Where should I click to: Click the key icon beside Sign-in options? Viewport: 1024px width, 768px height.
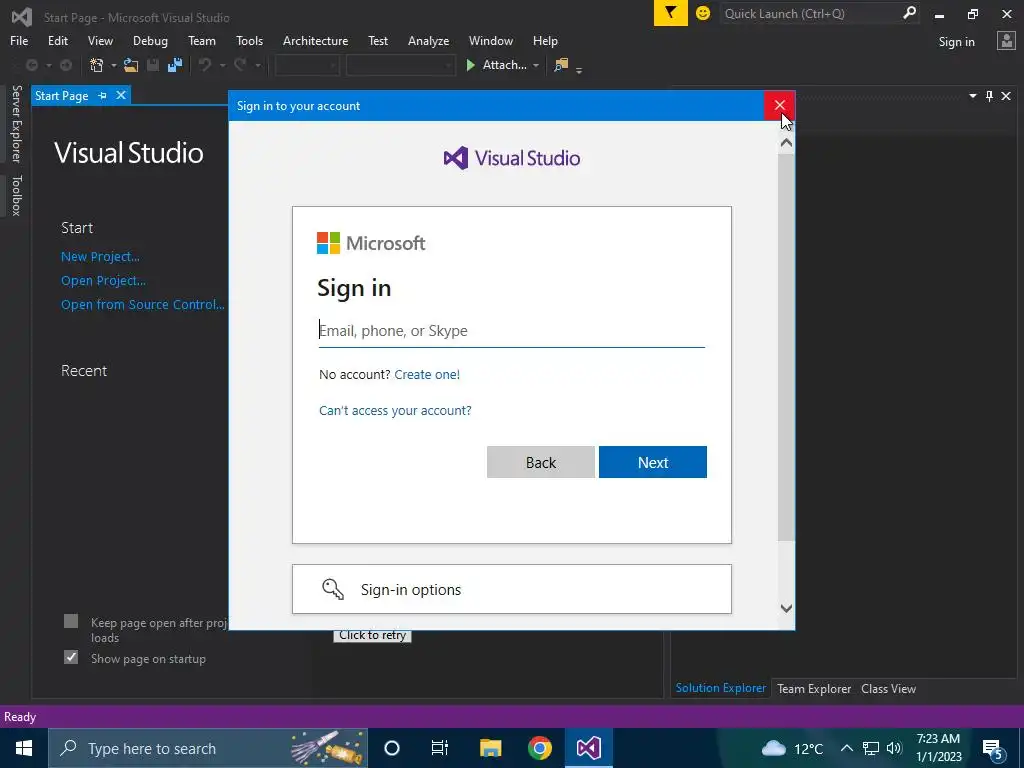point(332,589)
